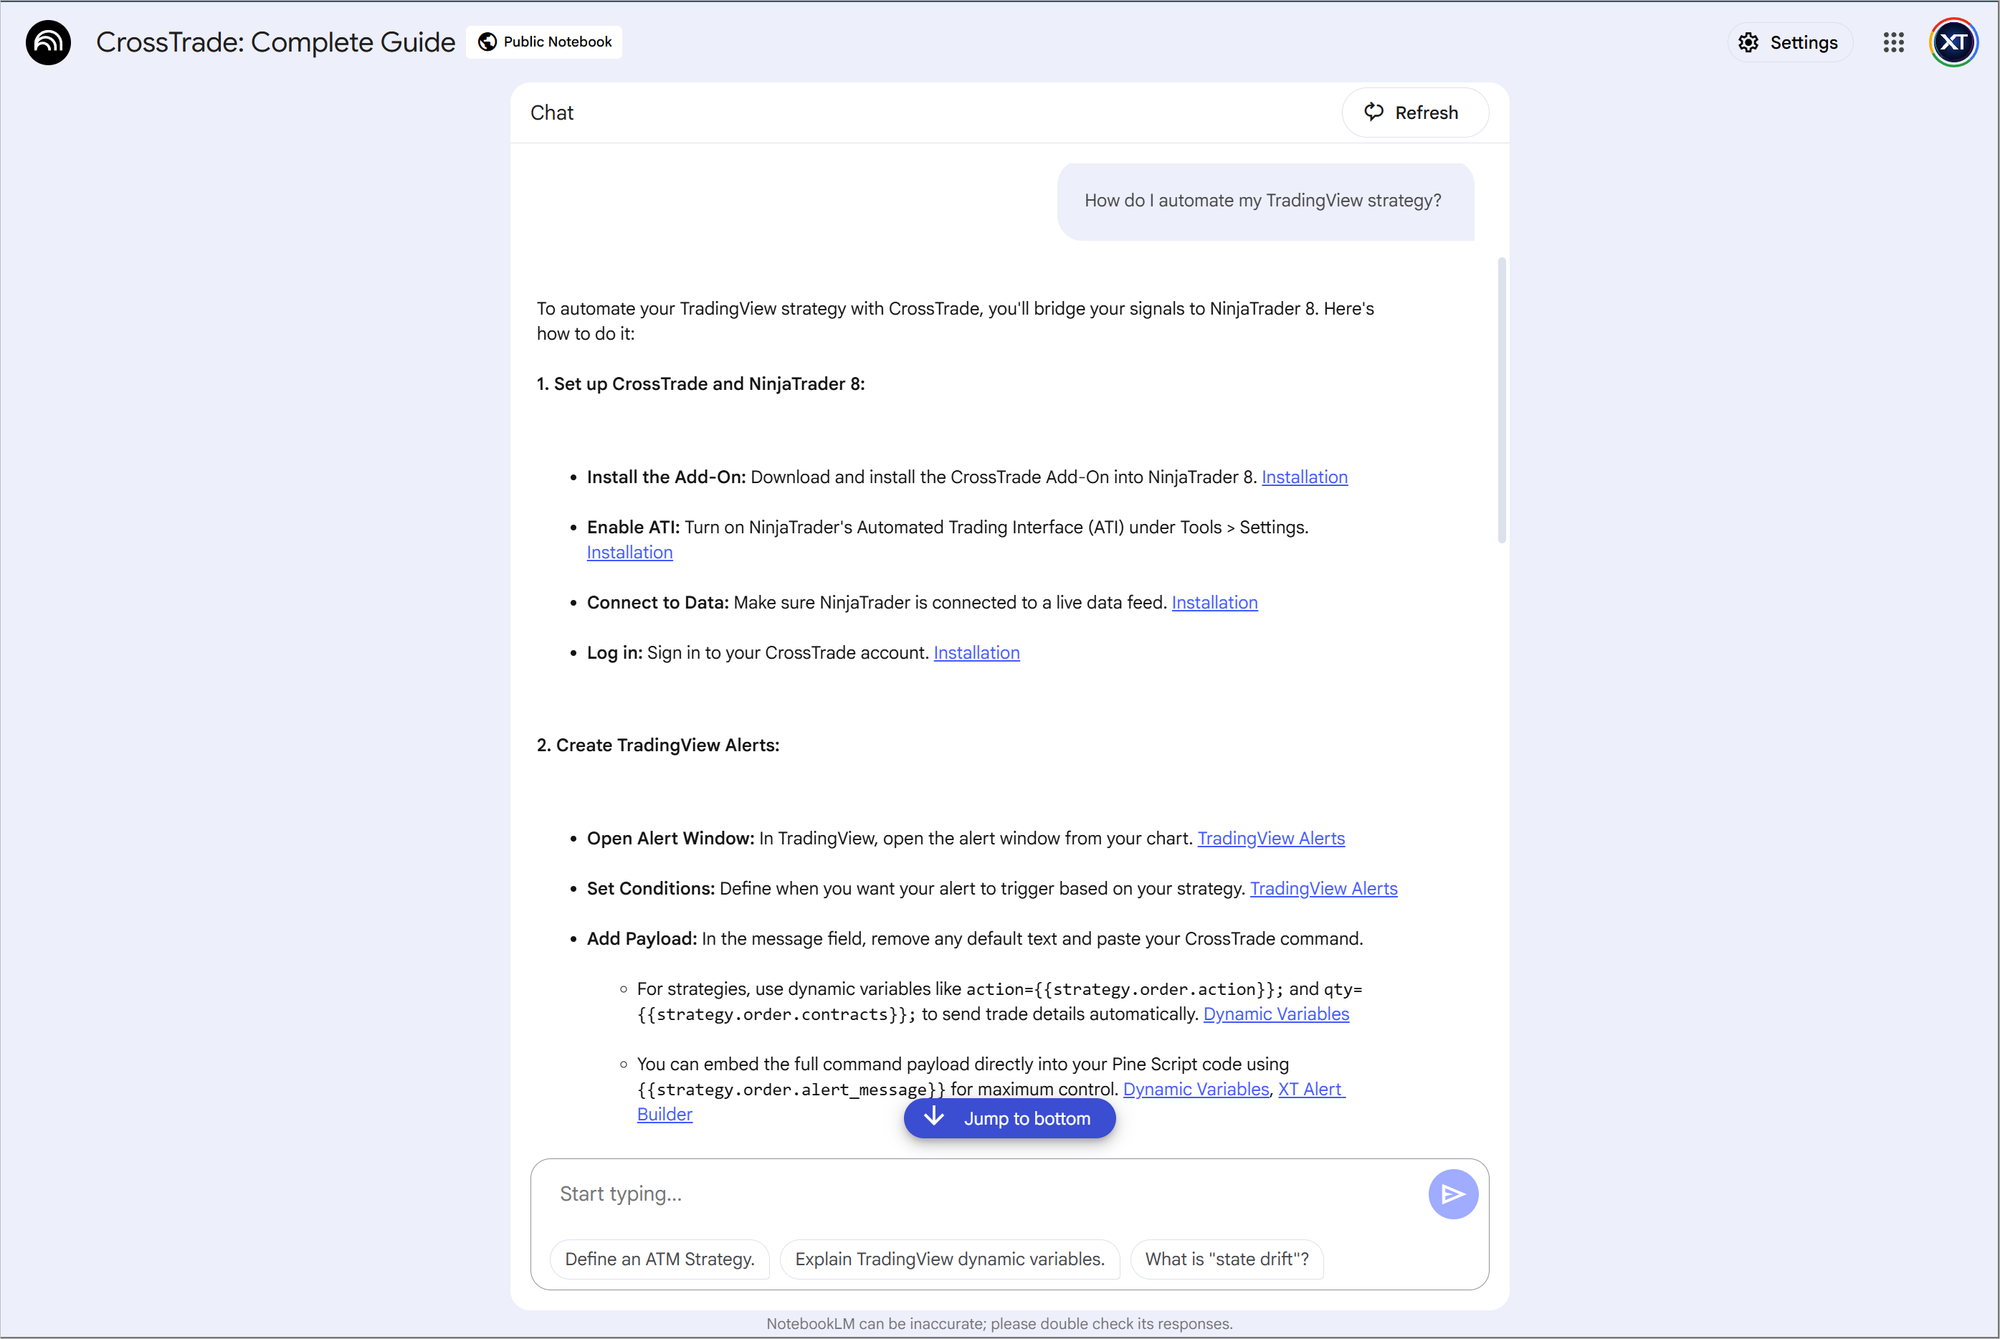
Task: Select the What is state drift suggestion
Action: [1227, 1259]
